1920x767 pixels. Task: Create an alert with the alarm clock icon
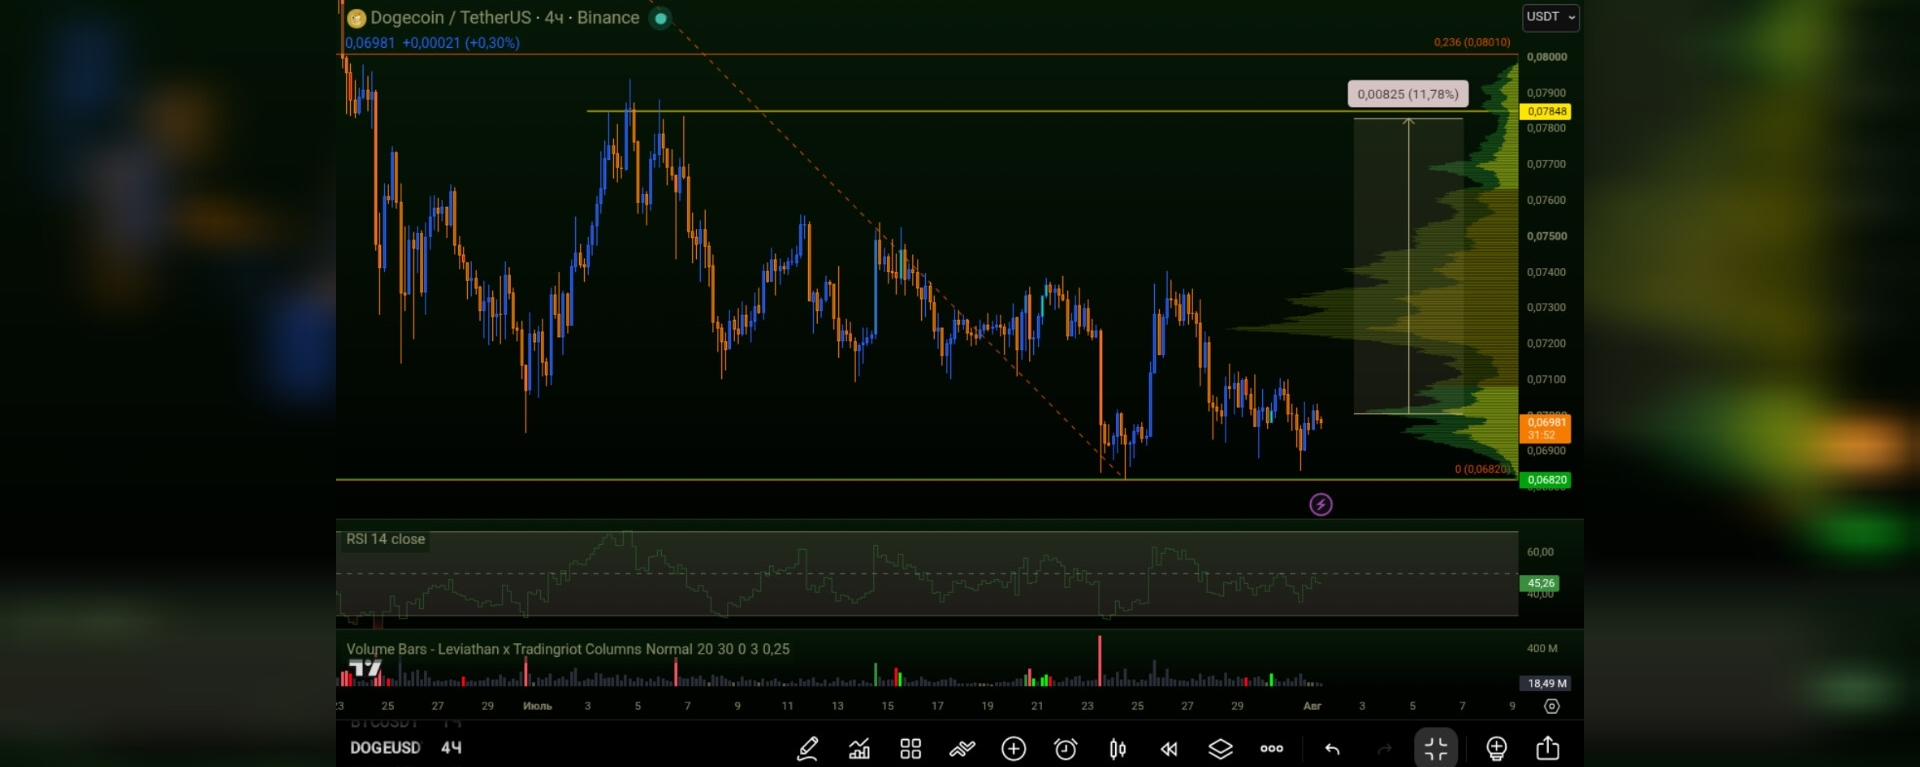[x=1066, y=748]
